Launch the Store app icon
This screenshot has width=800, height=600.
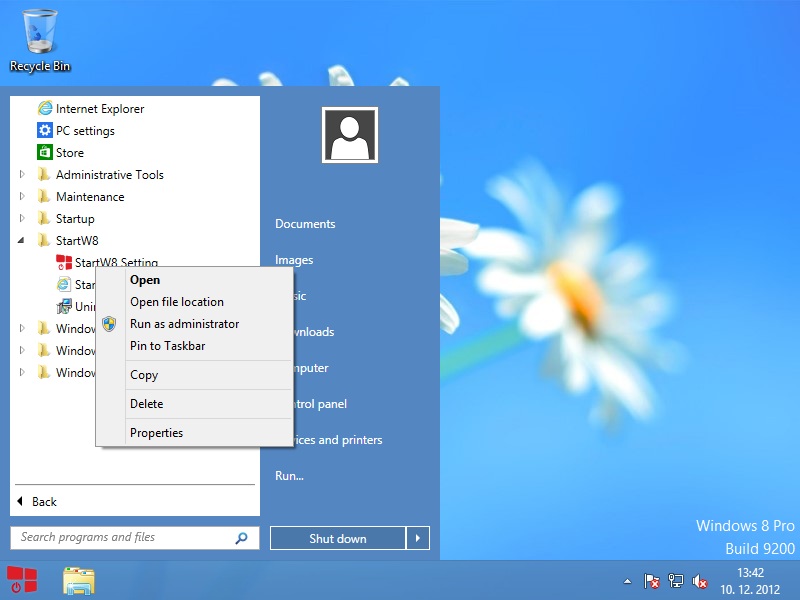click(44, 153)
